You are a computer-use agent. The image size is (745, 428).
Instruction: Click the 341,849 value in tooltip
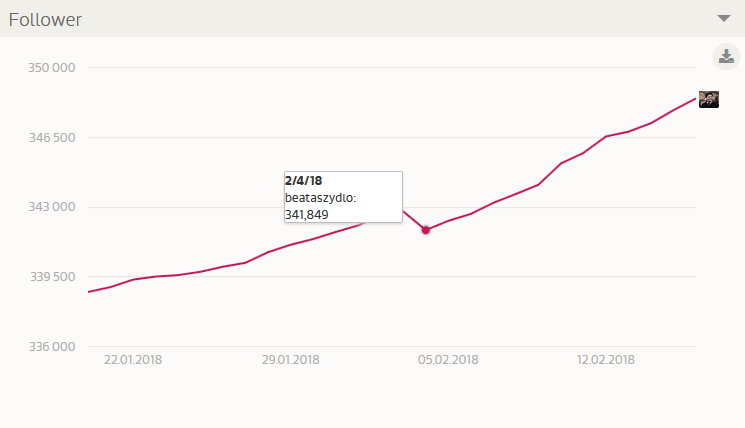point(306,214)
